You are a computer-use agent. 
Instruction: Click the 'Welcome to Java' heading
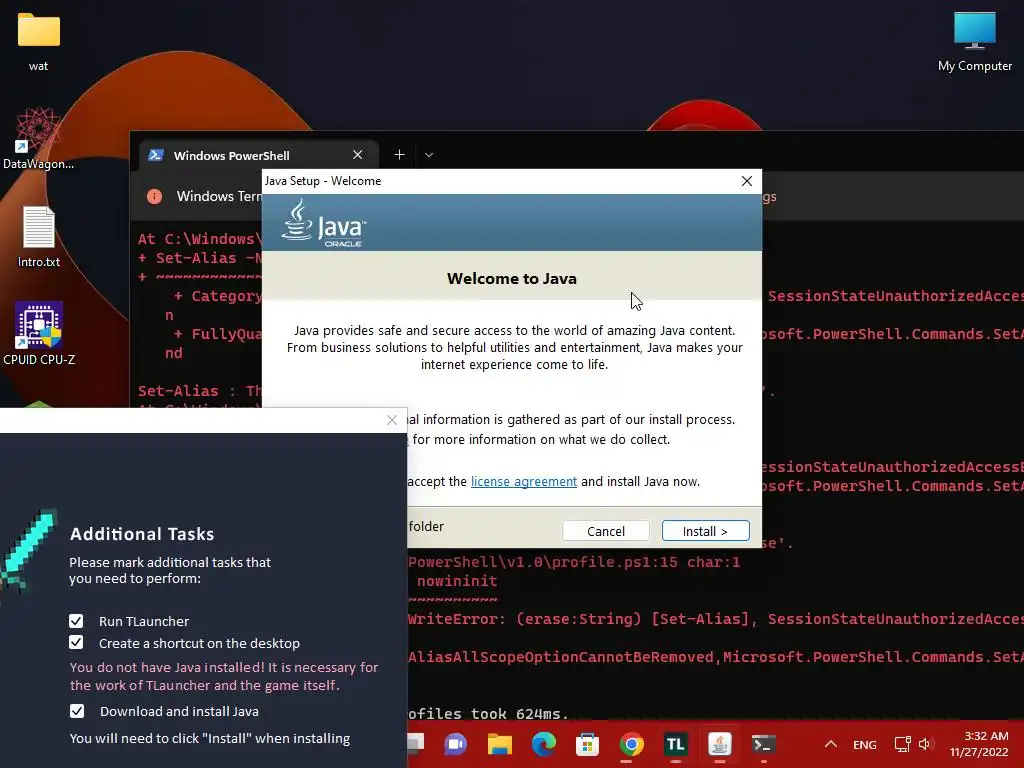point(512,278)
